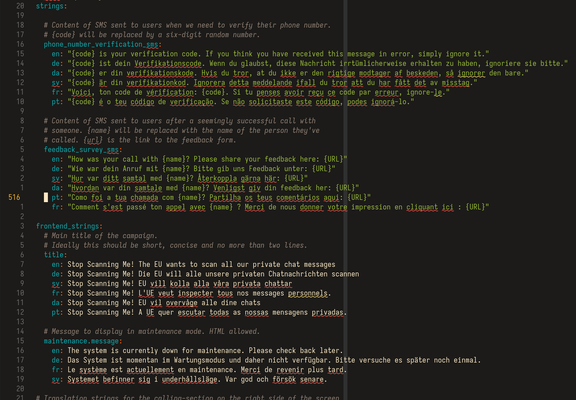Click the cursor block before pt on line 516
The width and height of the screenshot is (576, 400).
[x=46, y=198]
